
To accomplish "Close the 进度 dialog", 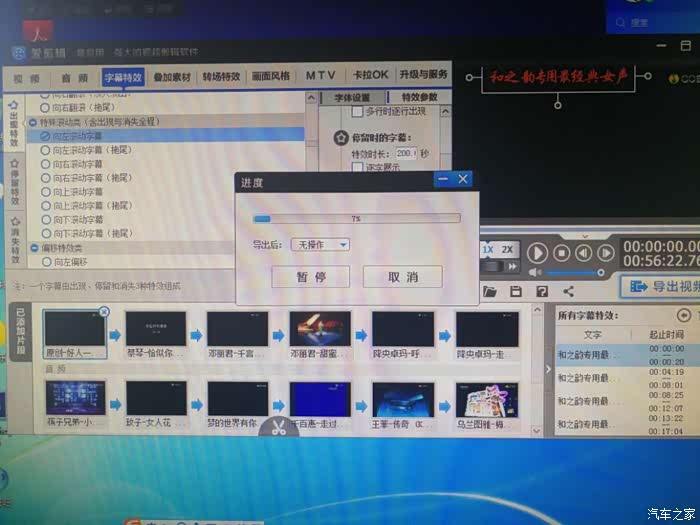I will pos(463,179).
